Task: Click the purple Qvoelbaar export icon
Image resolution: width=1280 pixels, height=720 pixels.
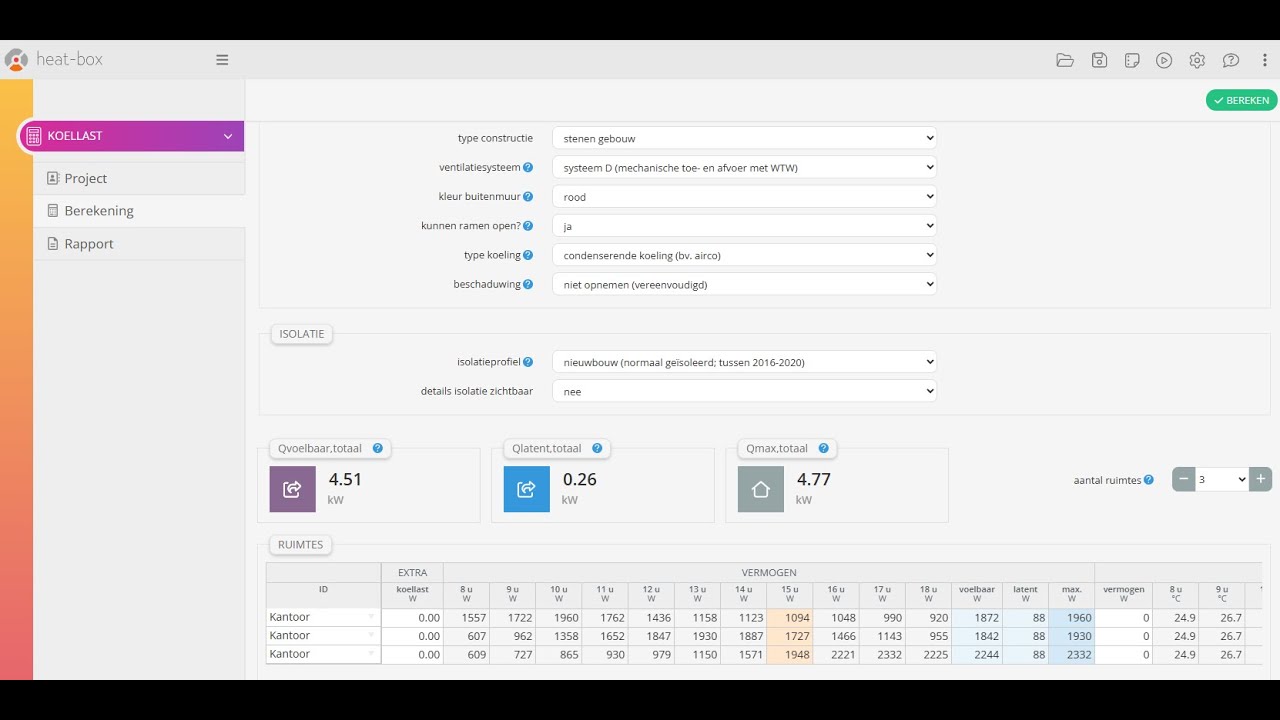Action: (x=293, y=489)
